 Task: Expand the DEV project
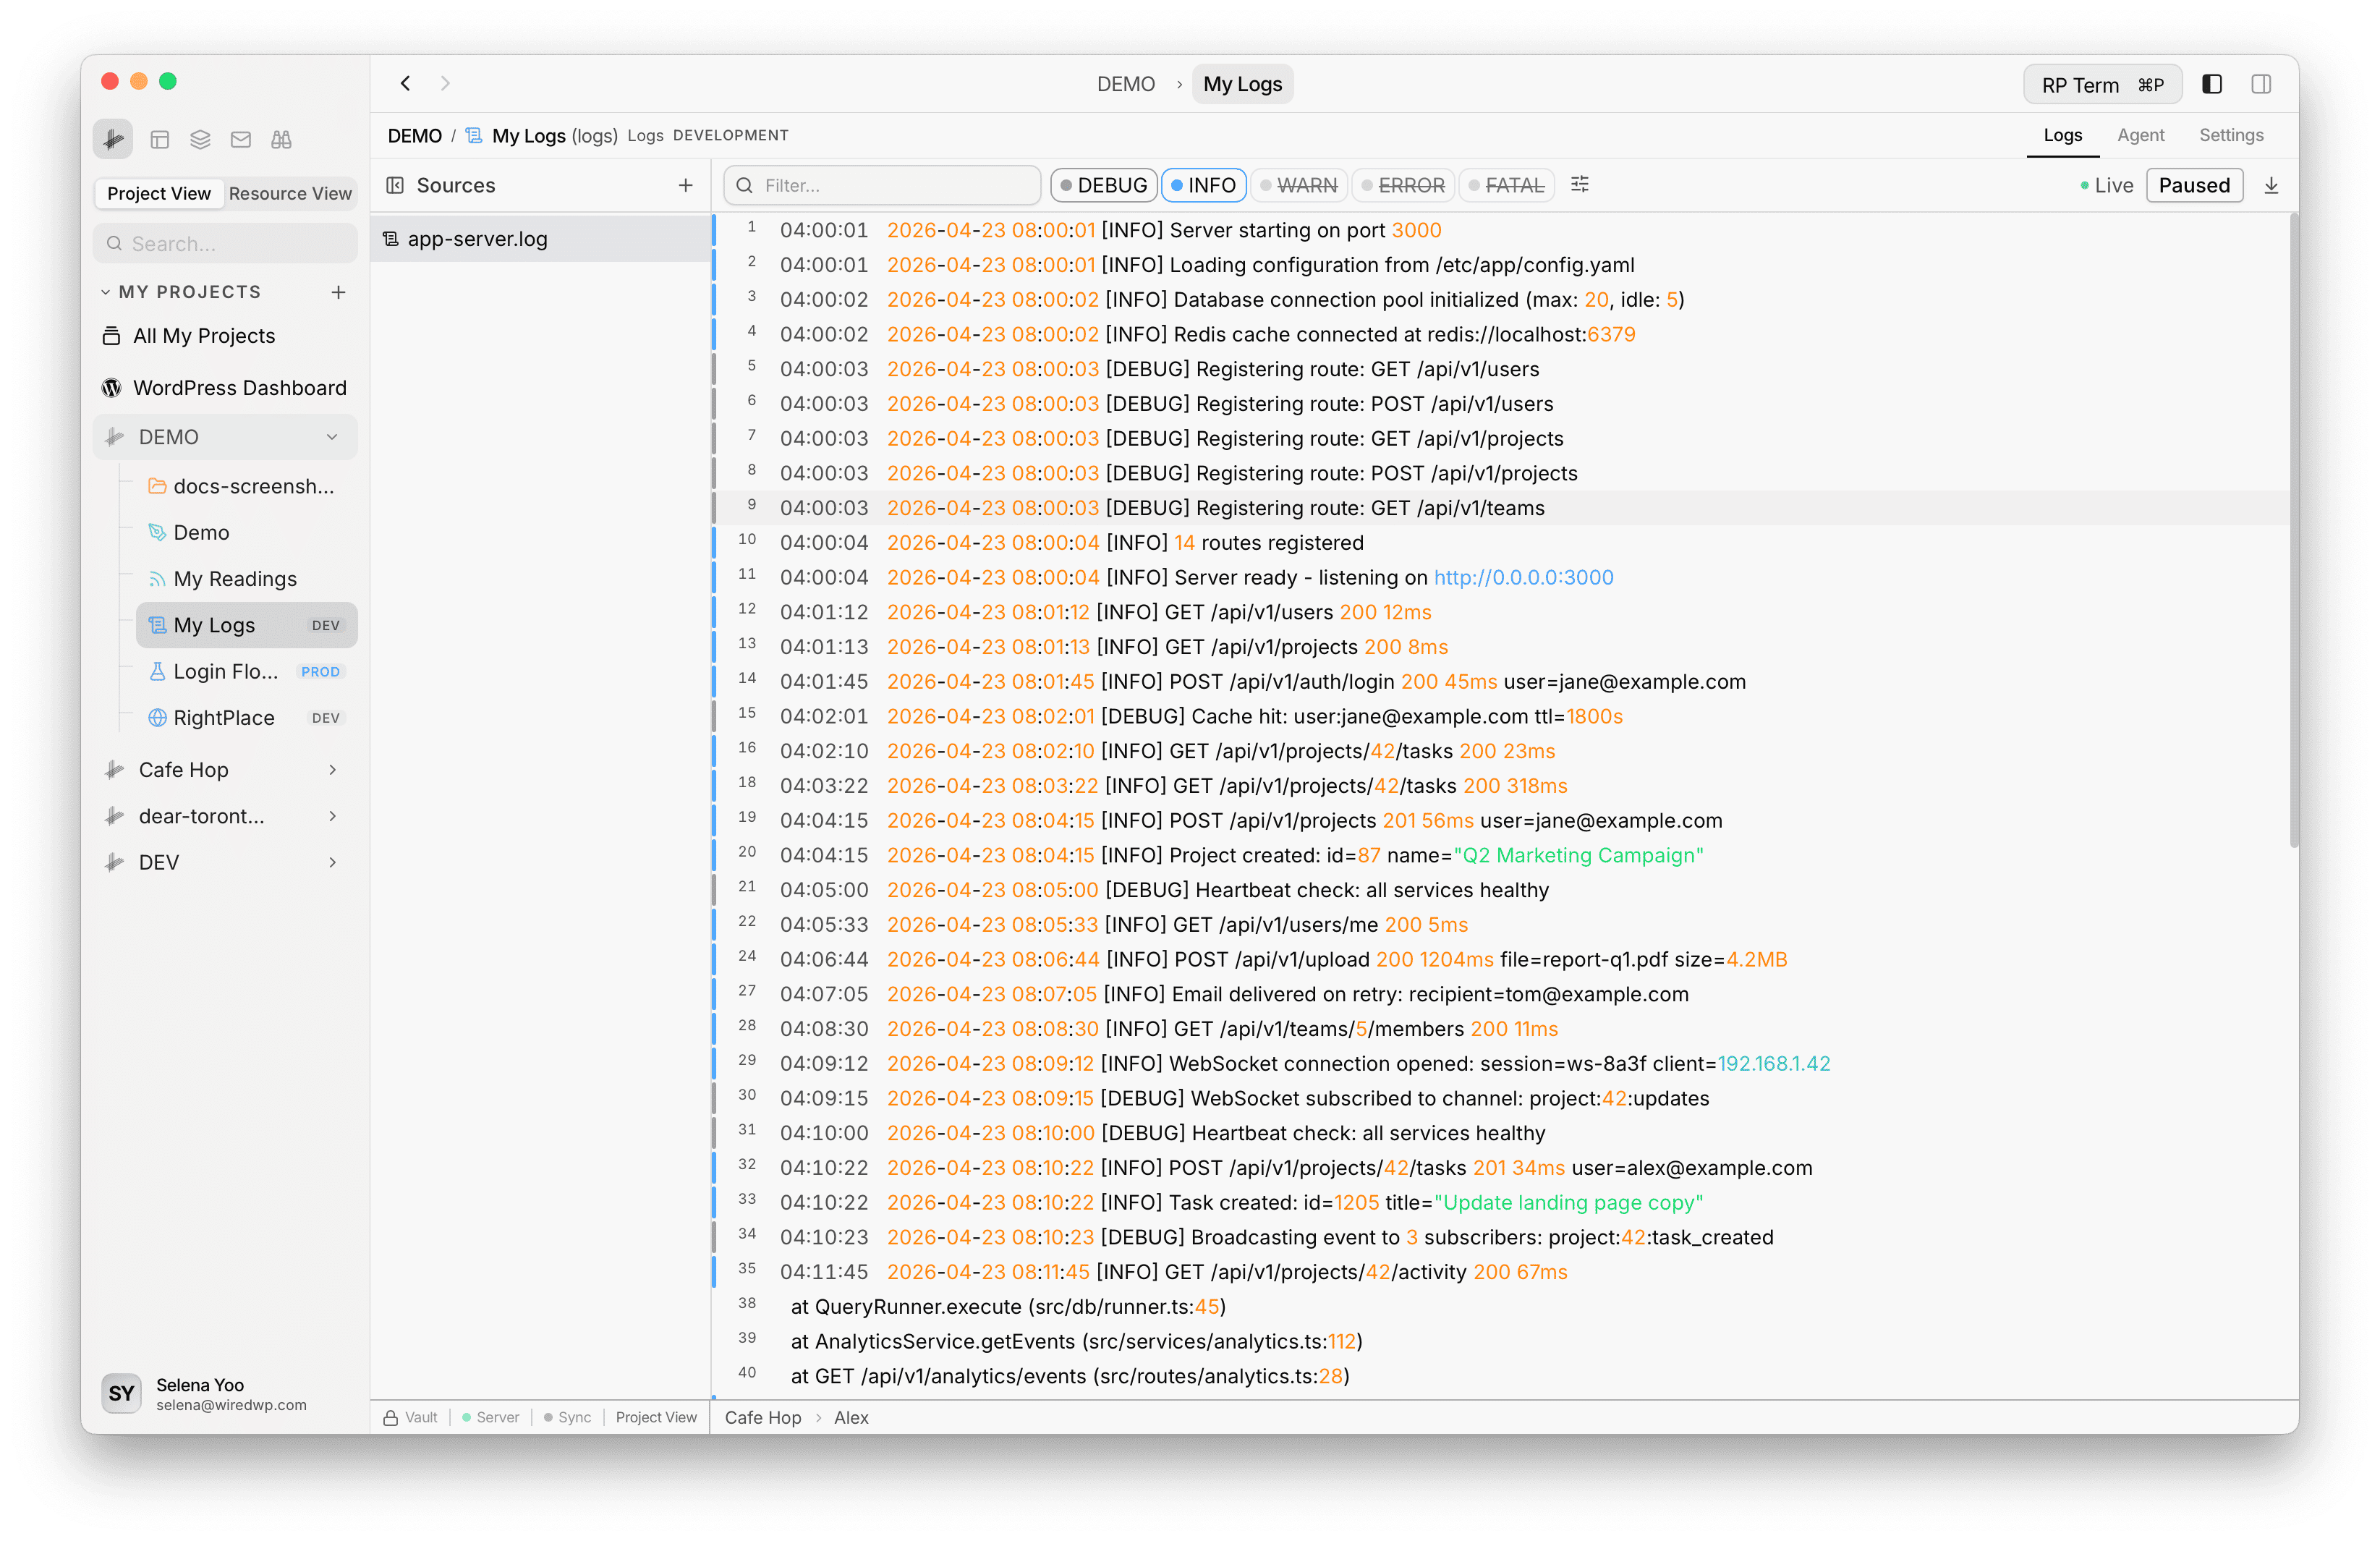(332, 862)
